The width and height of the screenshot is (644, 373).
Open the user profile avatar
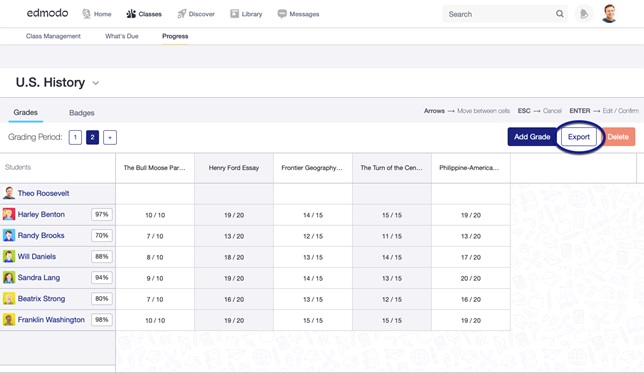[x=609, y=14]
